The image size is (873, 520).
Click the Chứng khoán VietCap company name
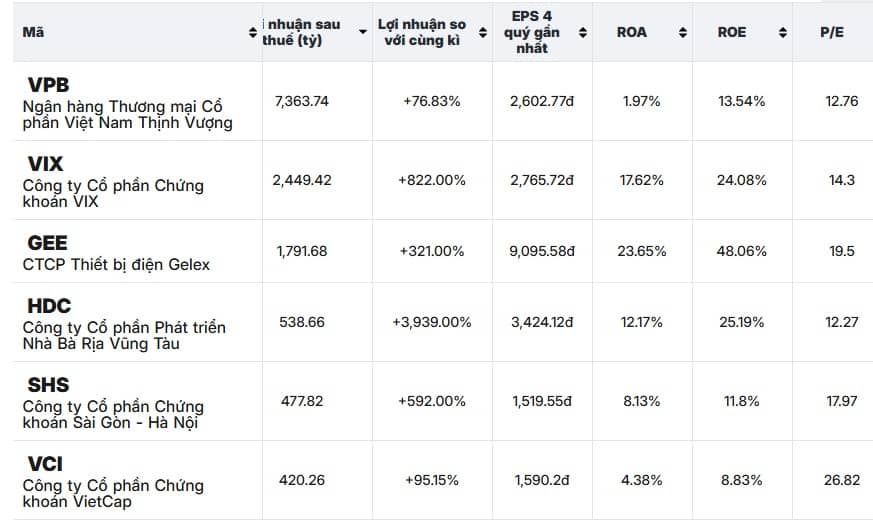(113, 493)
